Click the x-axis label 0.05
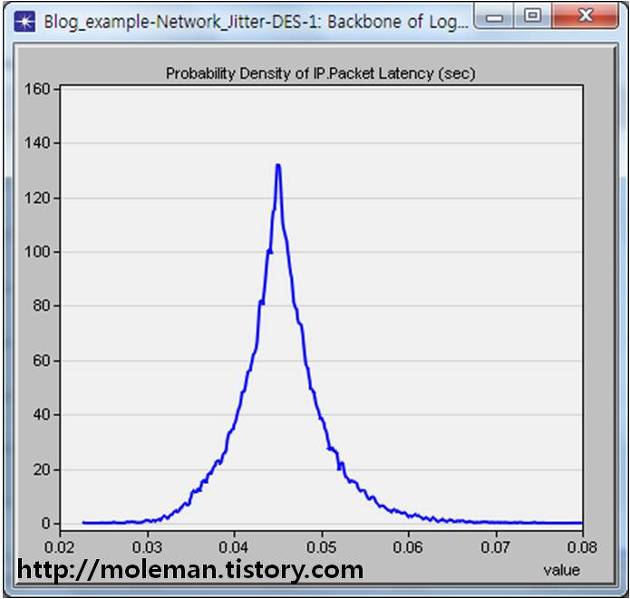The height and width of the screenshot is (599, 630). (321, 547)
